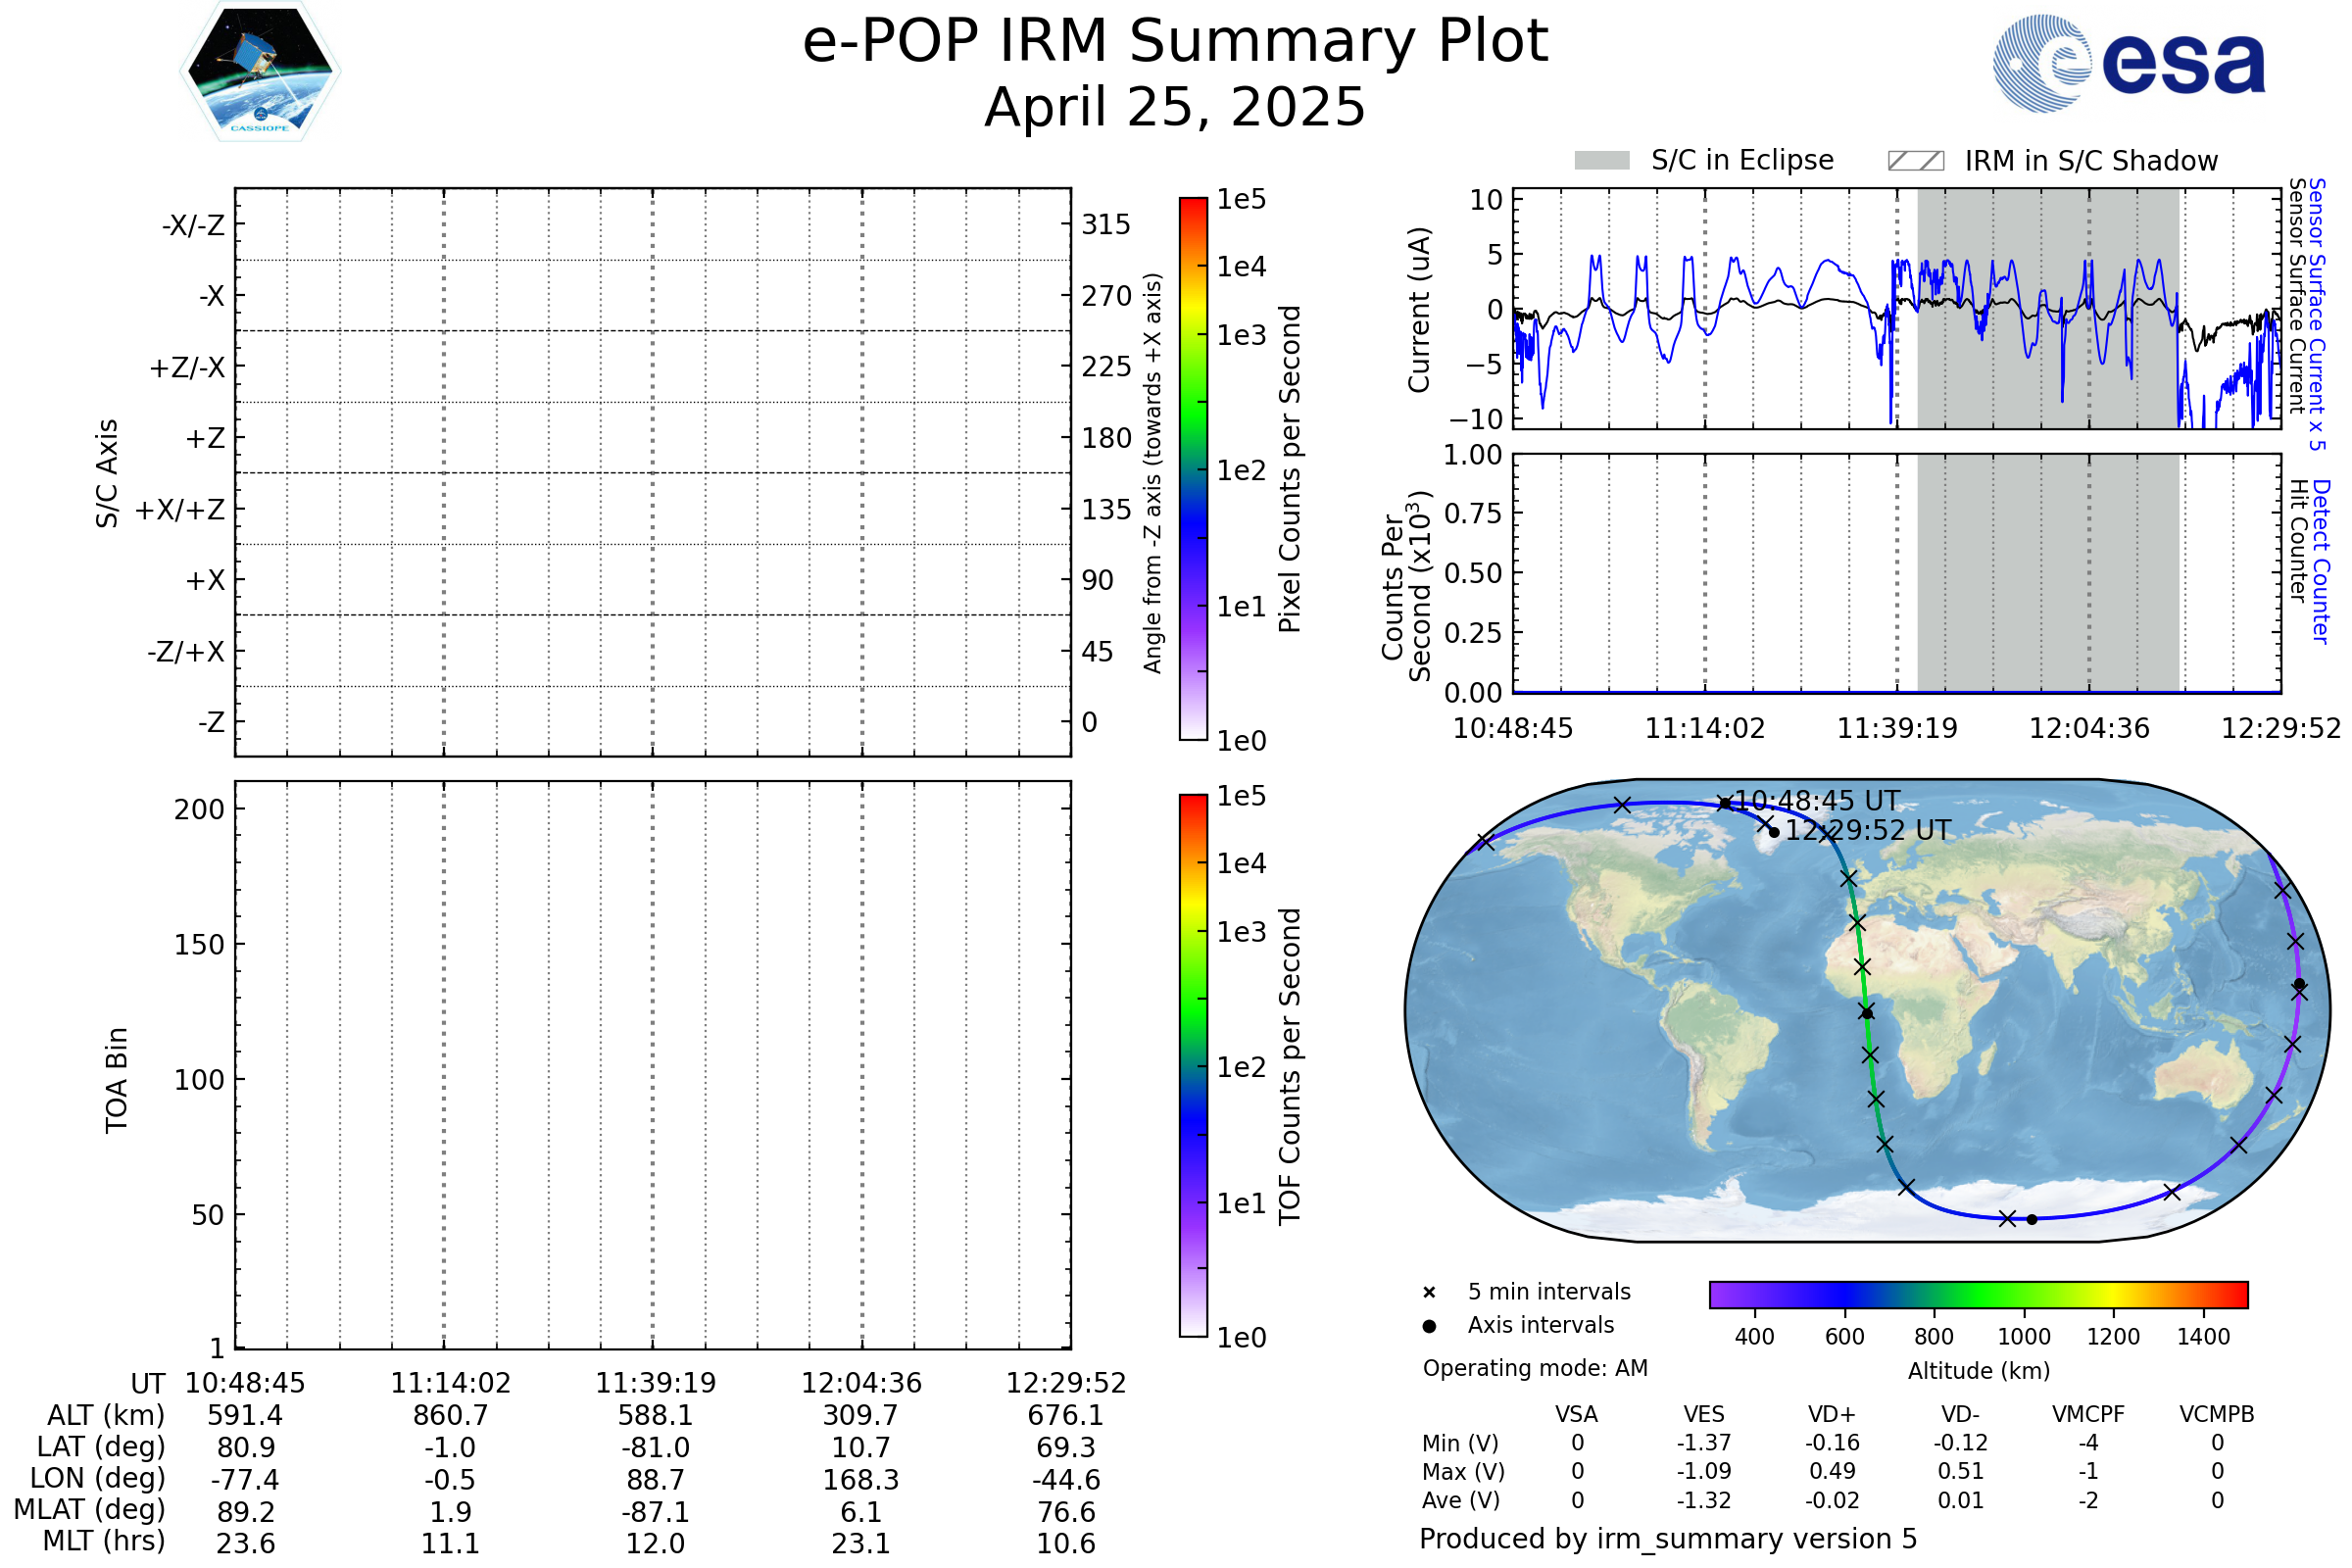
Task: Click the April 25, 2025 date heading
Action: [1175, 107]
